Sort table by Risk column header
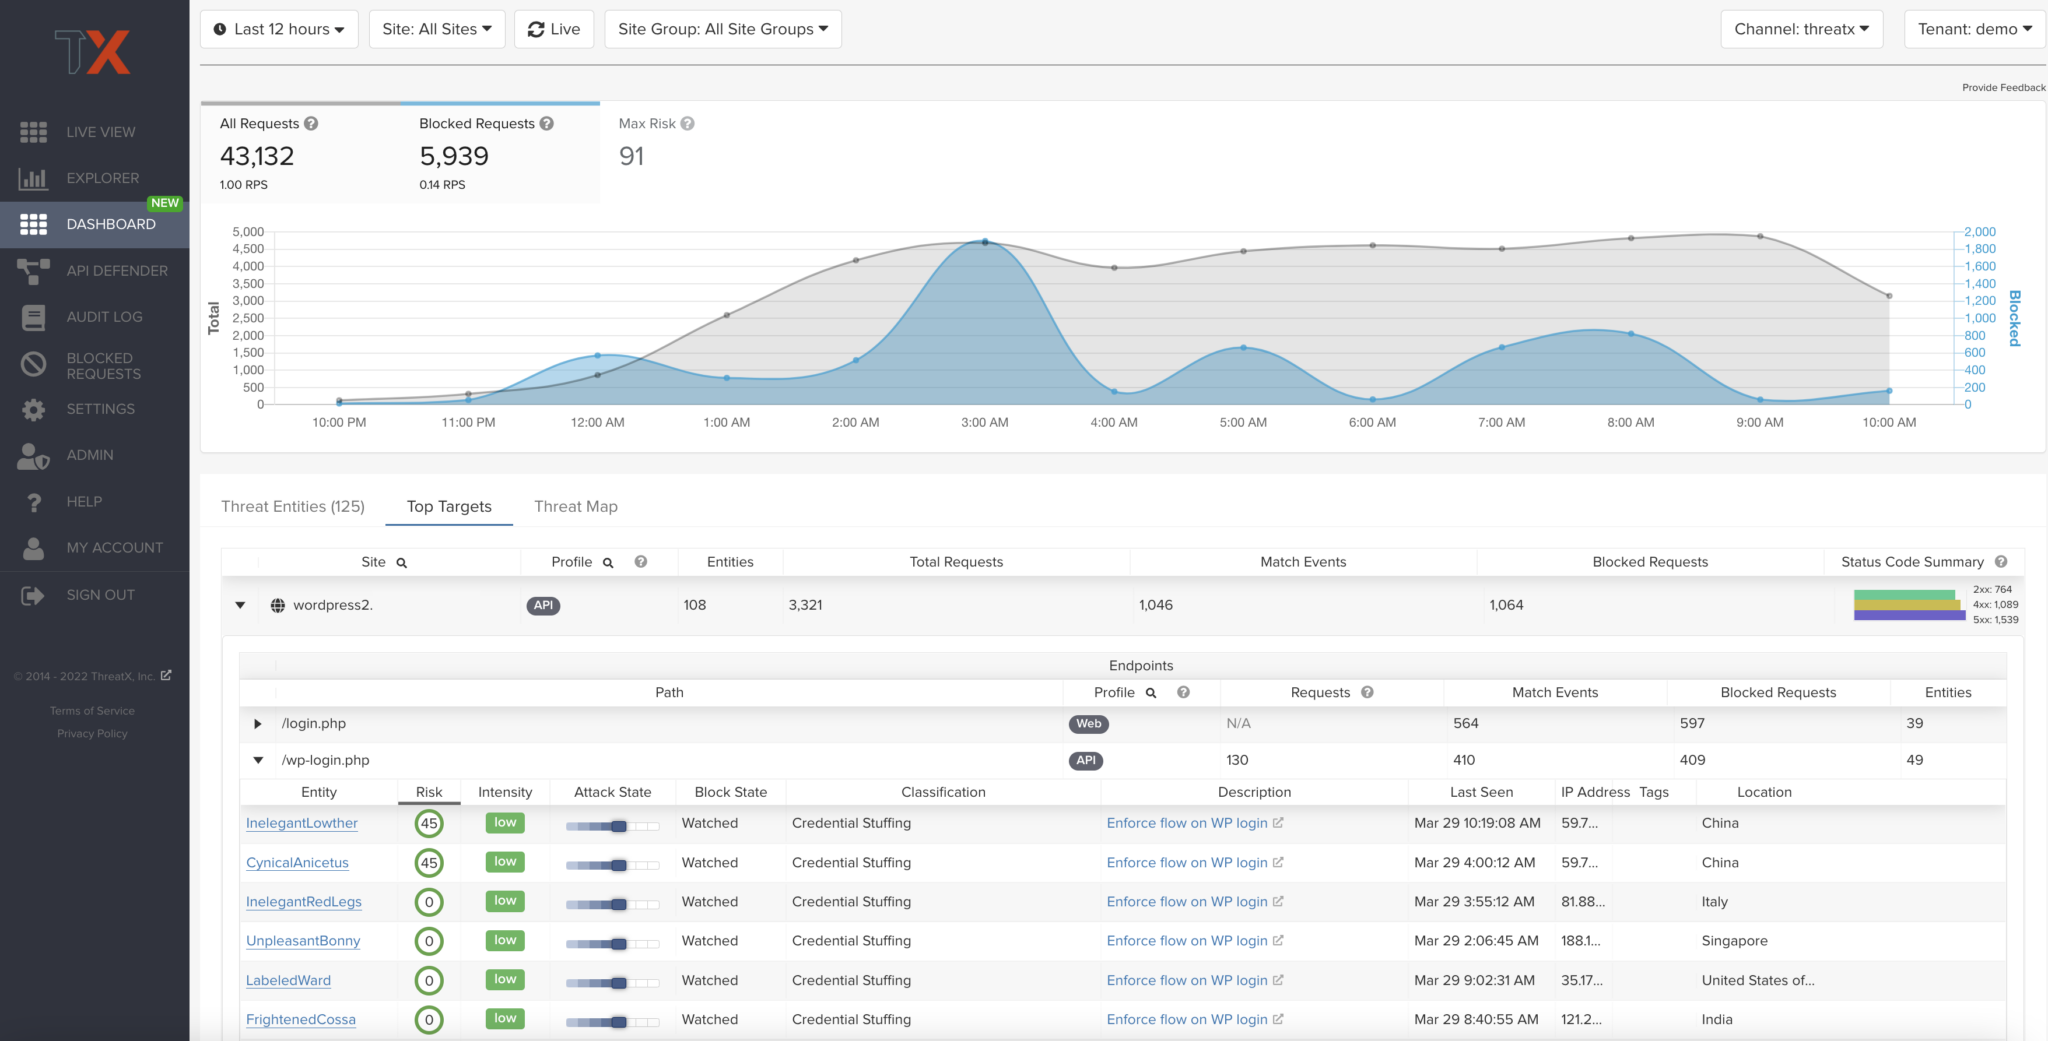This screenshot has width=2048, height=1041. pyautogui.click(x=429, y=792)
